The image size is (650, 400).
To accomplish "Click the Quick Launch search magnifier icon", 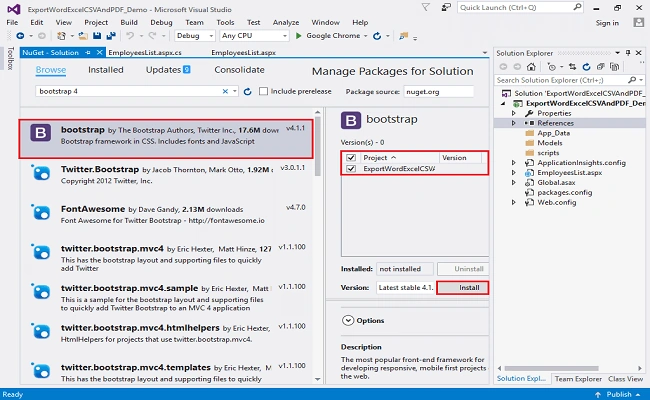I will (x=577, y=7).
